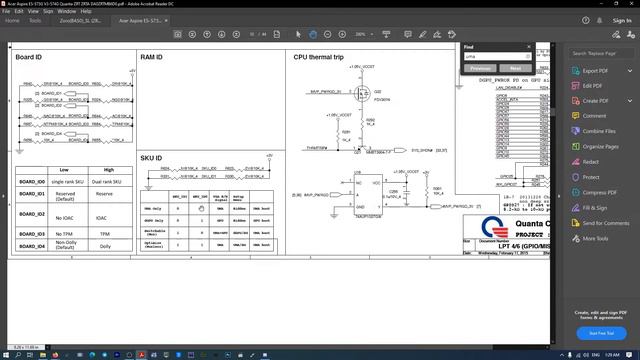640x360 pixels.
Task: Click Acrobat Reader icon in taskbar
Action: [141, 355]
